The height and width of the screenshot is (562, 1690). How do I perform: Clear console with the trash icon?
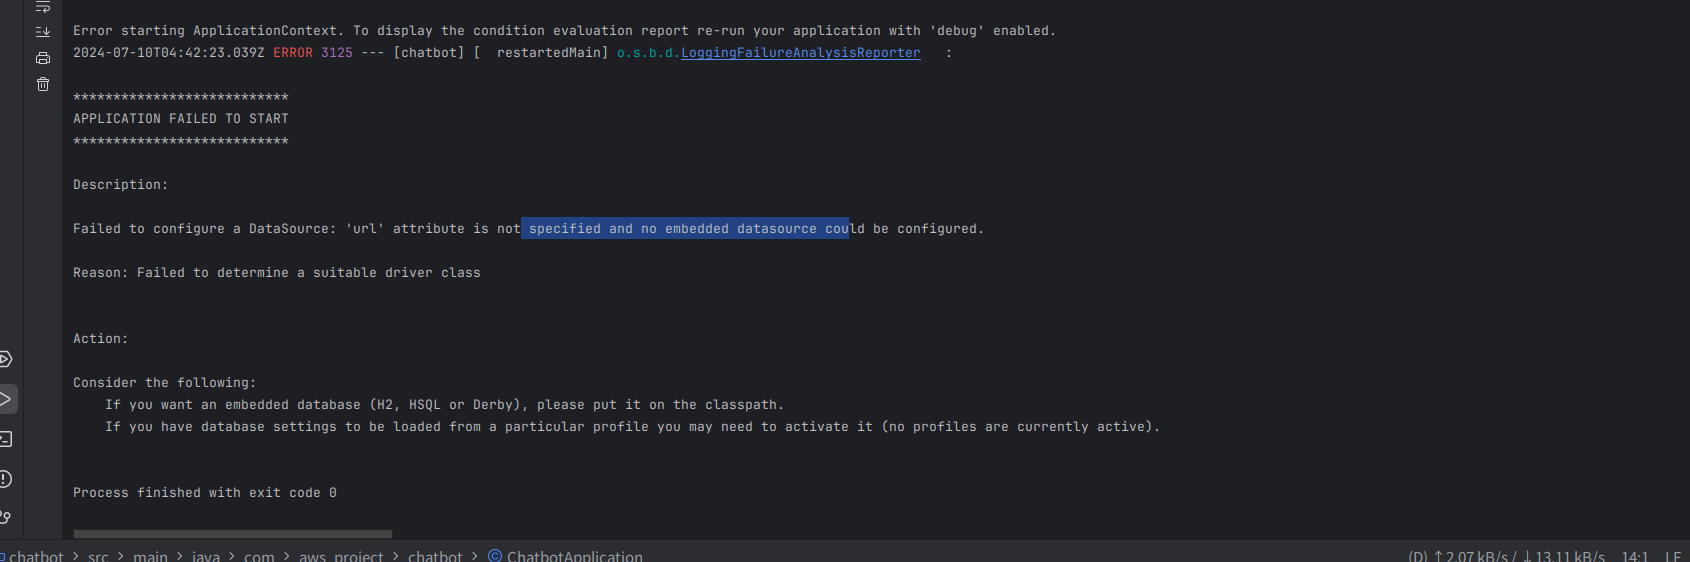43,84
